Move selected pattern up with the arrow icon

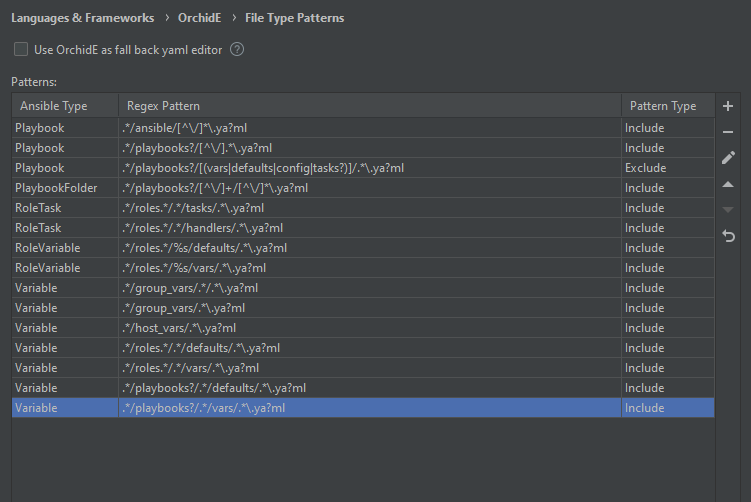tap(728, 184)
